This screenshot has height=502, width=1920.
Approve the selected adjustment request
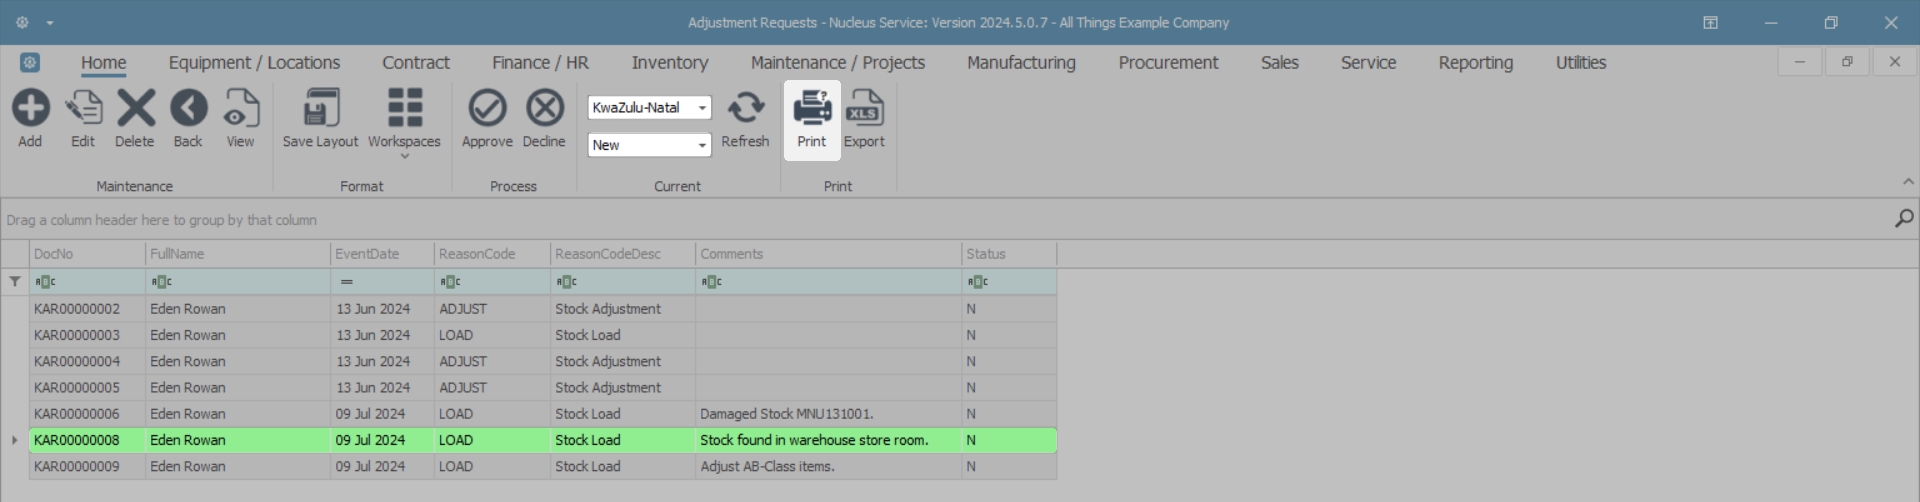tap(487, 109)
